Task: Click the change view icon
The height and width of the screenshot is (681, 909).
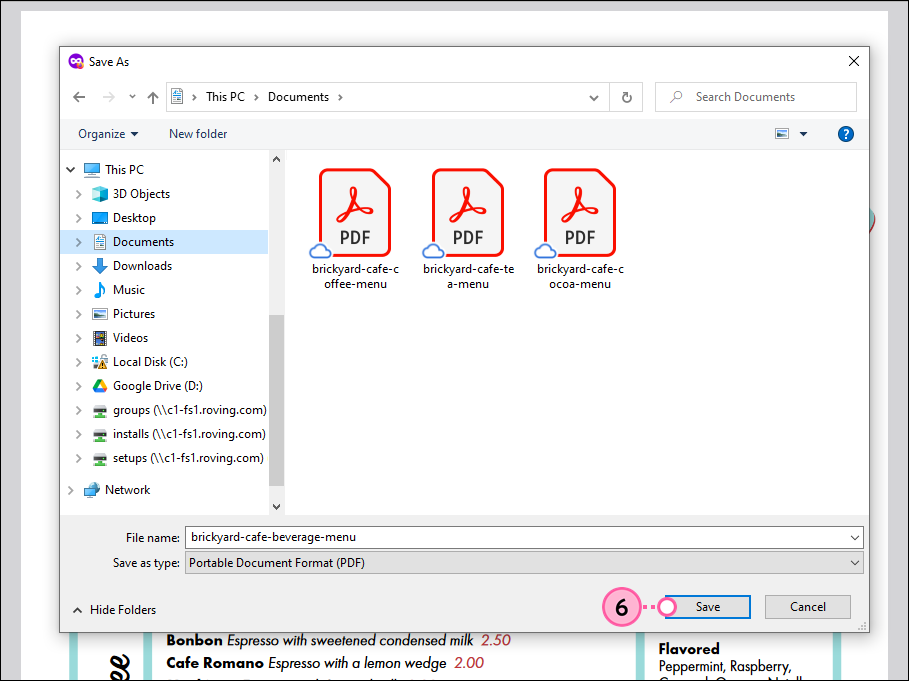Action: (782, 134)
